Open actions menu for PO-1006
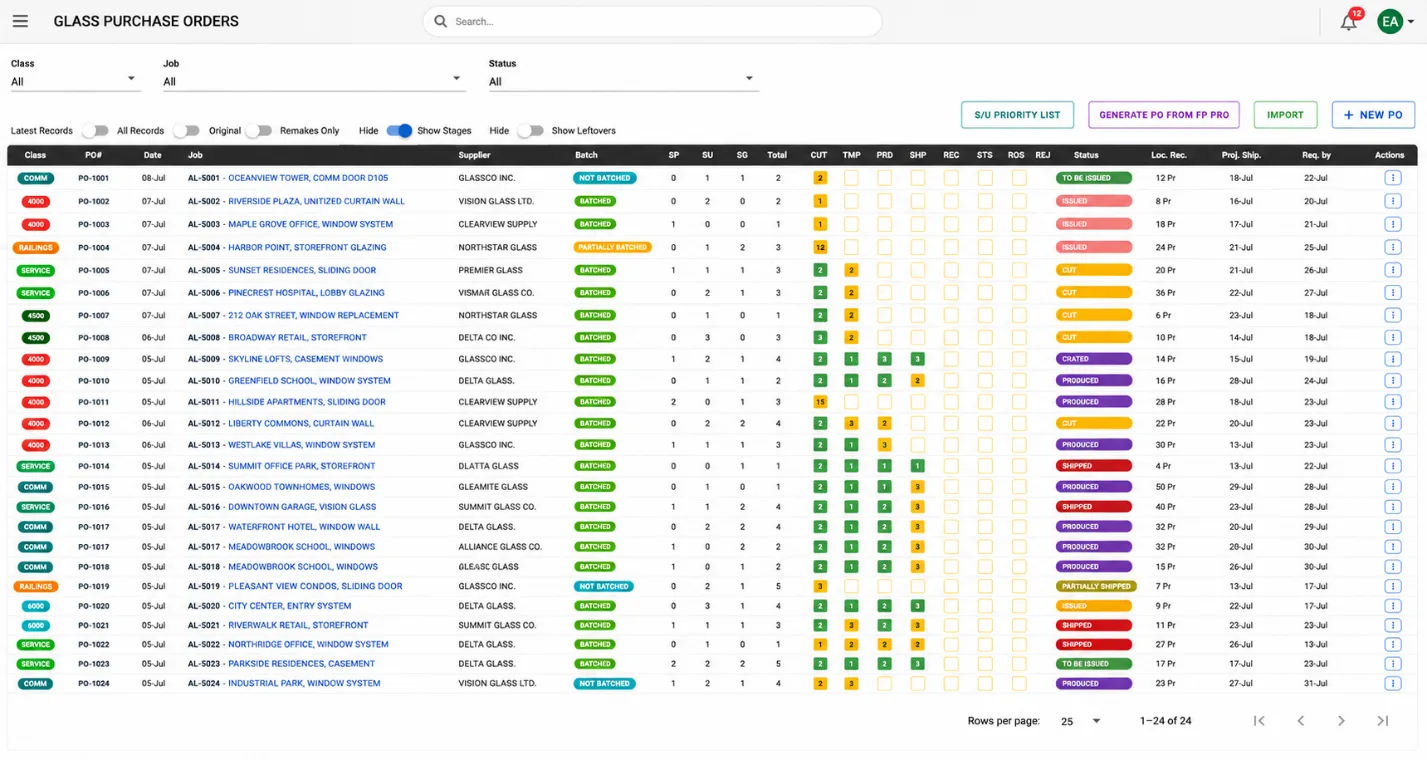 pyautogui.click(x=1392, y=293)
